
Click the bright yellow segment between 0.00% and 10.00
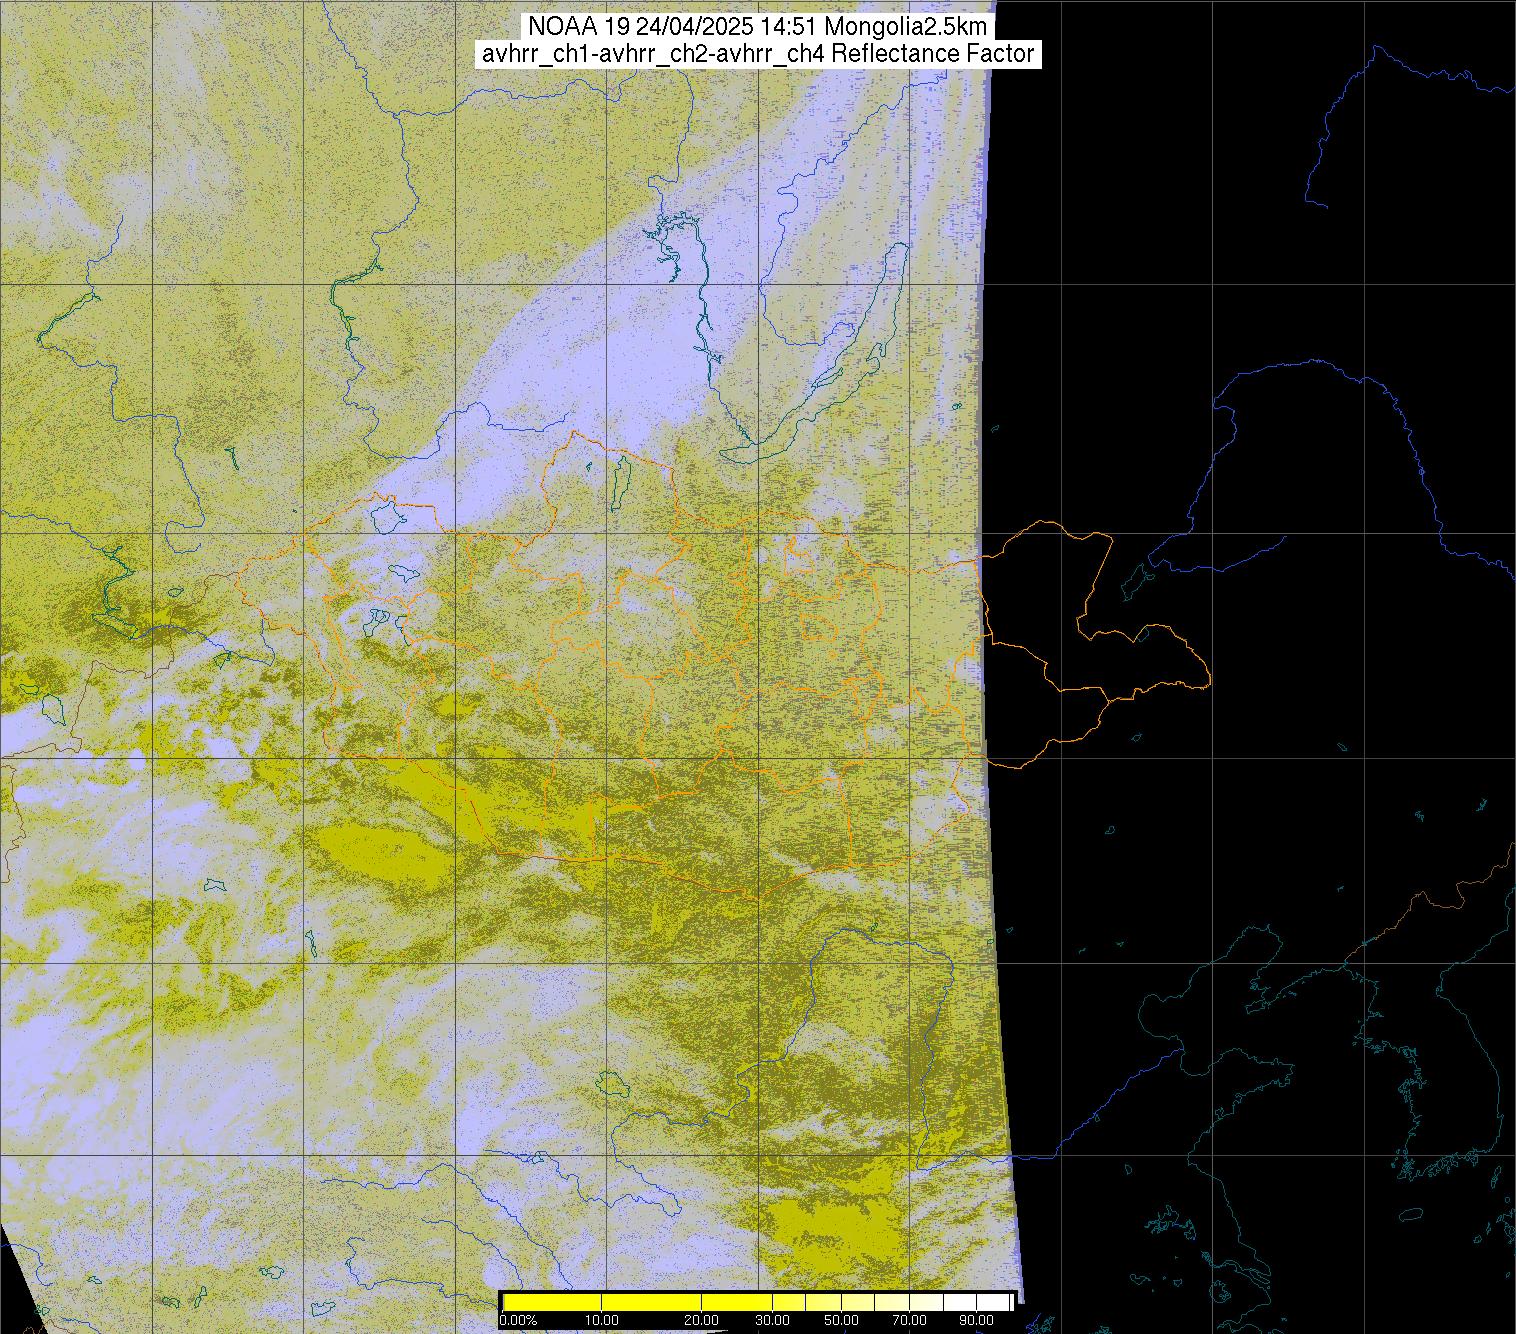(552, 1302)
